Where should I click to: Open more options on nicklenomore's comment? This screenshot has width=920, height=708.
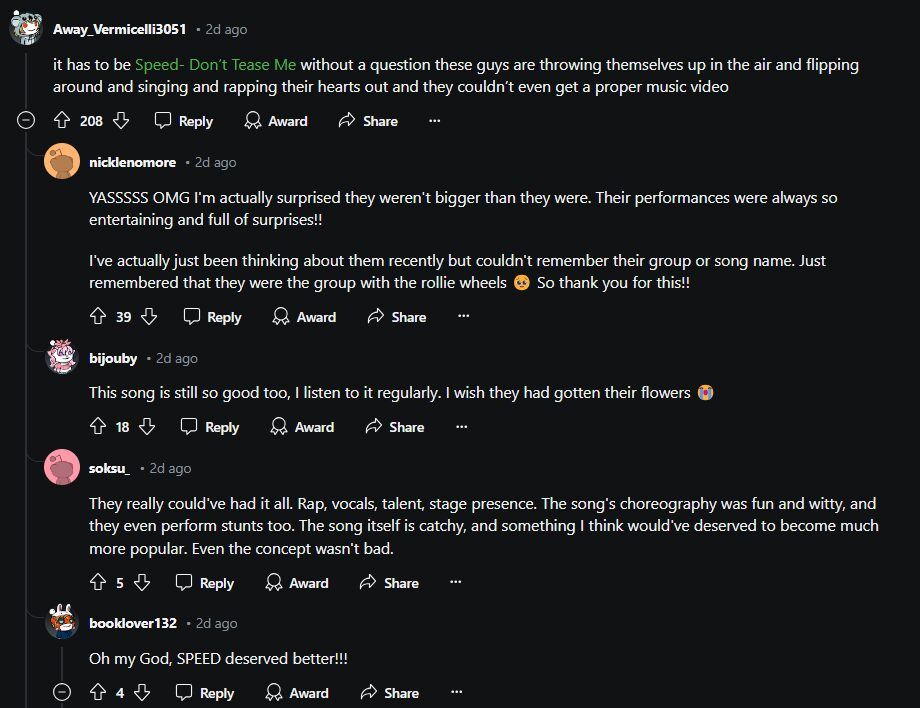click(x=463, y=317)
